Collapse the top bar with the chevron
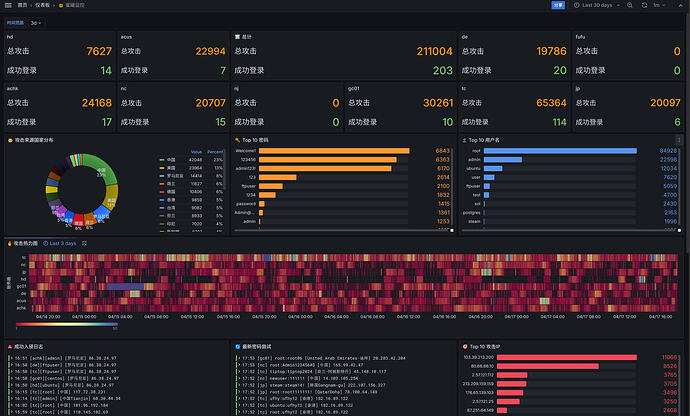The image size is (690, 416). 680,5
